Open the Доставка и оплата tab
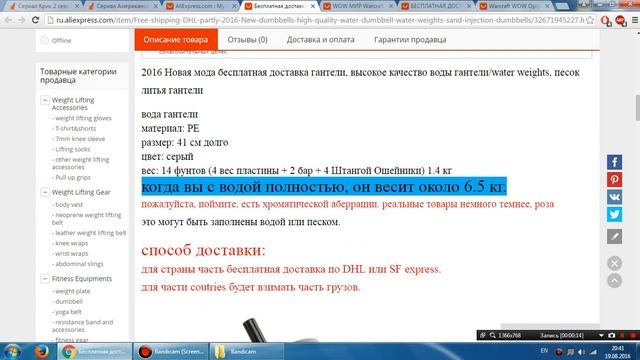This screenshot has height=360, width=640. tap(320, 40)
